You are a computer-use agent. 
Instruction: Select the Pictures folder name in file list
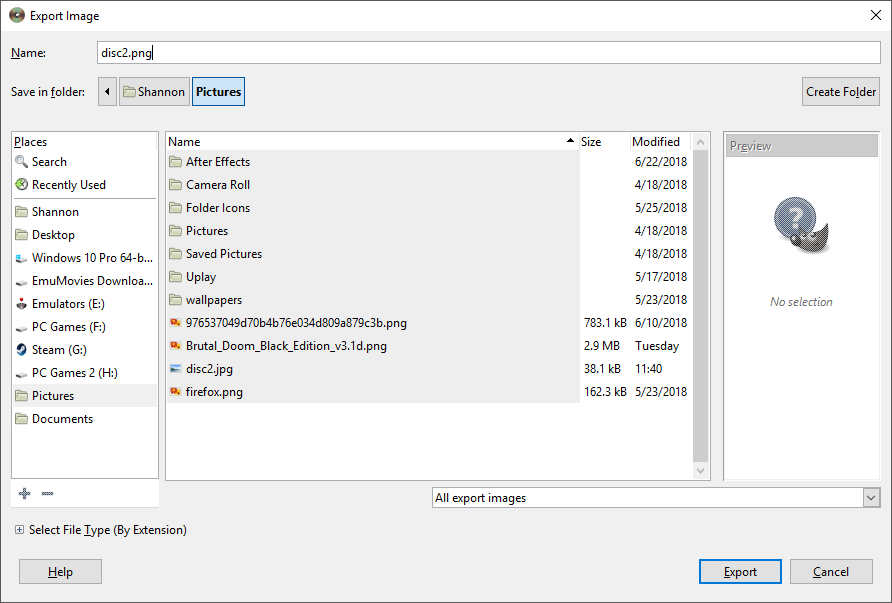click(x=207, y=230)
